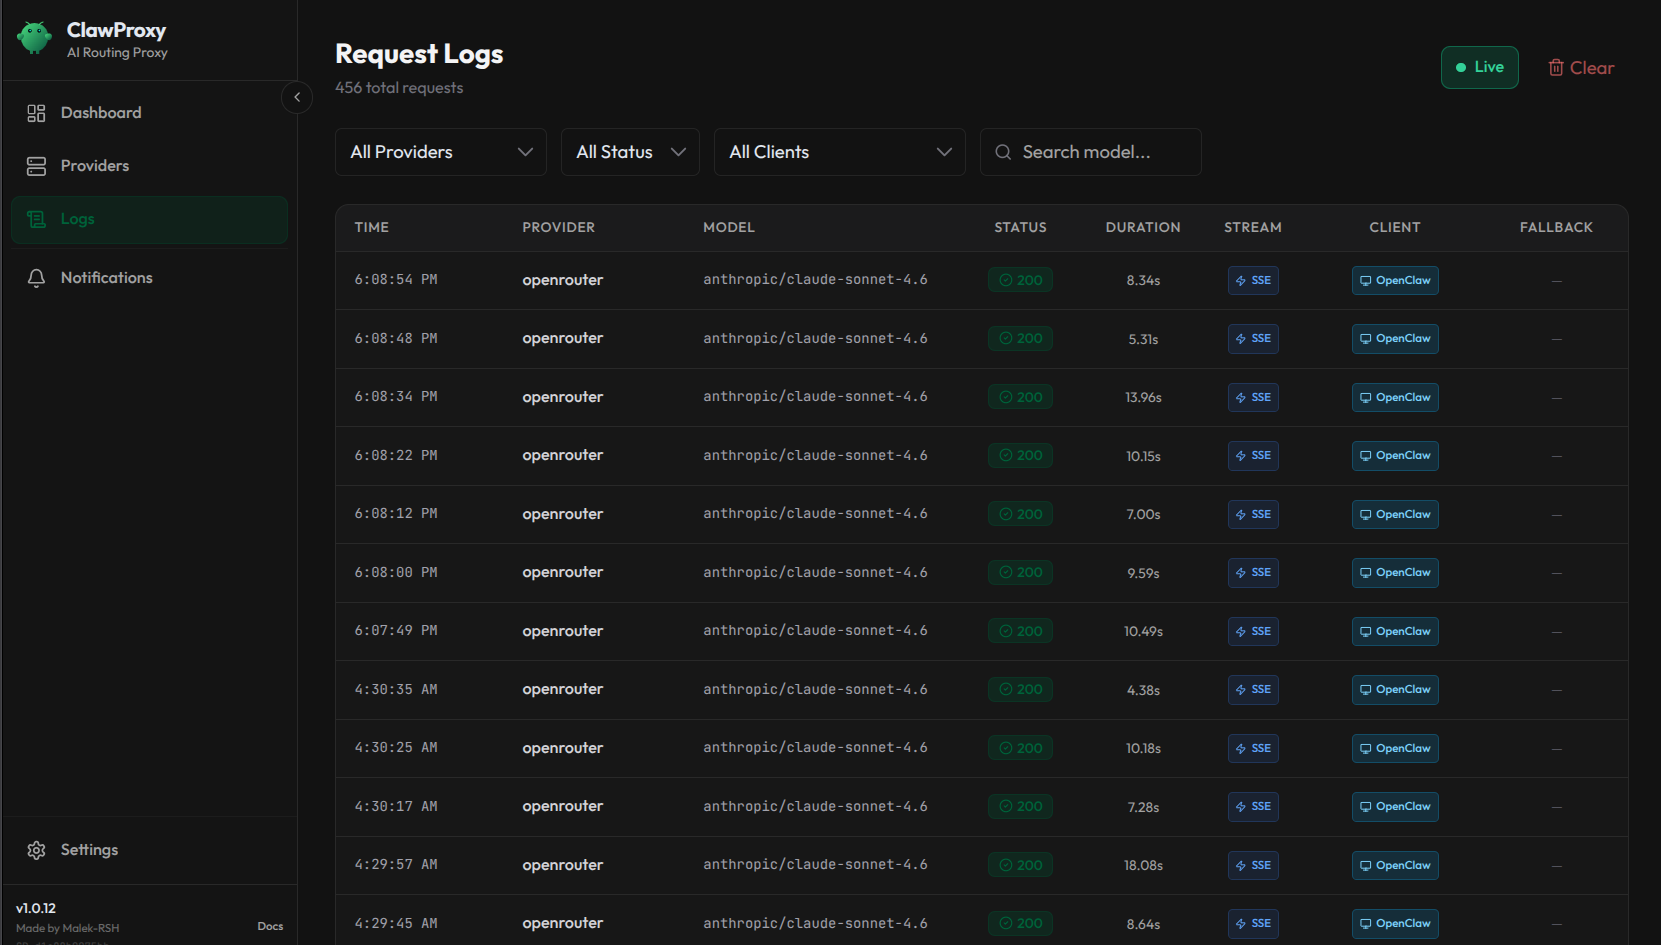This screenshot has height=945, width=1661.
Task: Click the search magnifier icon
Action: click(x=1003, y=152)
